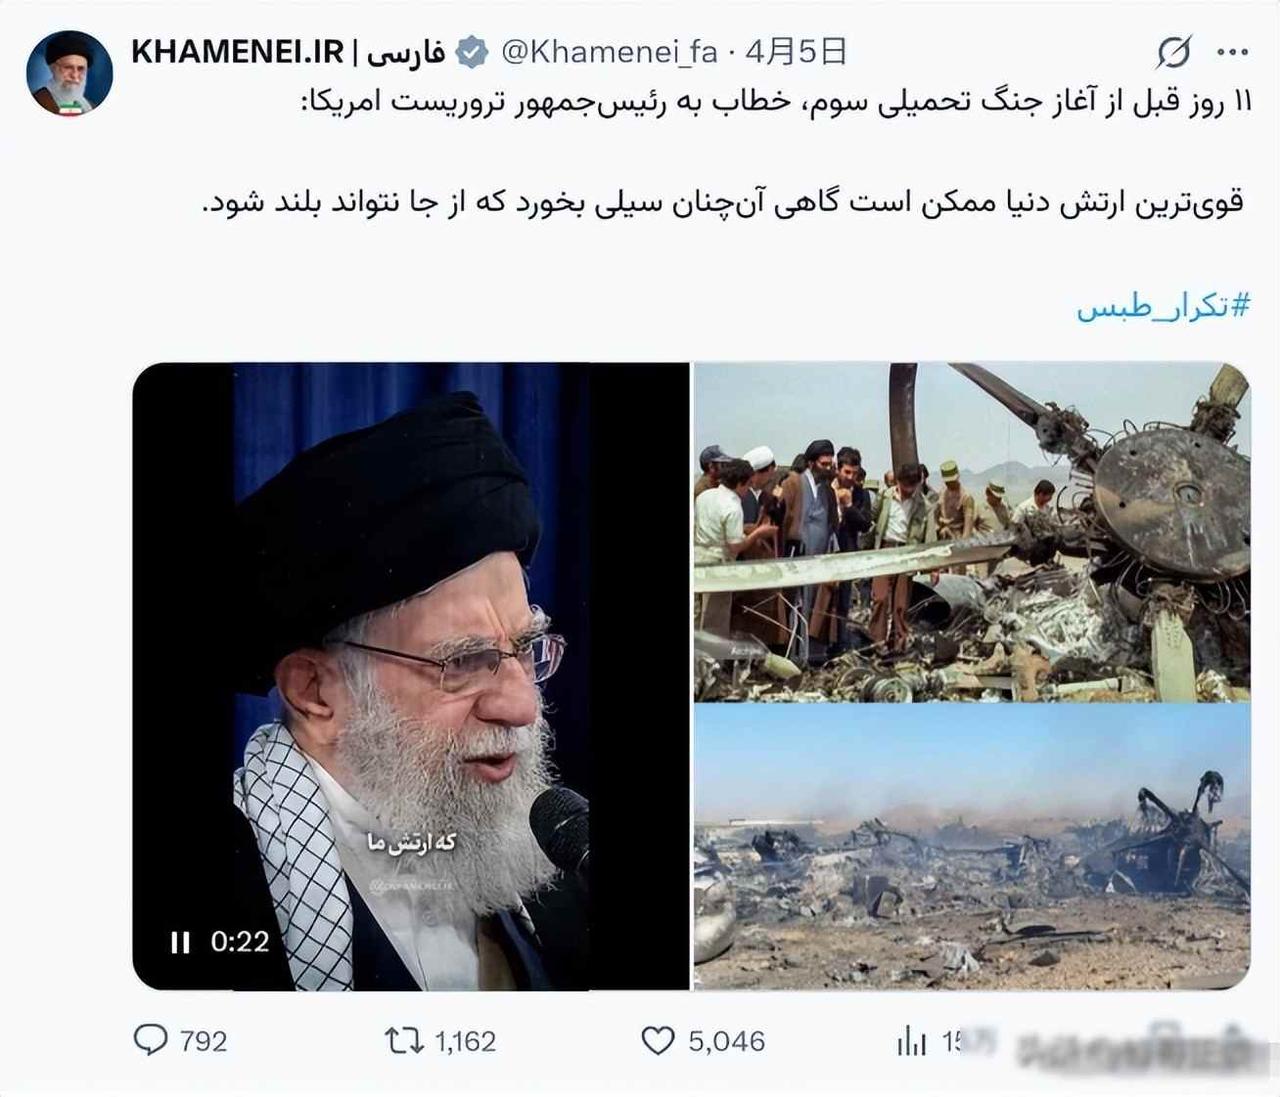
Task: Click the 0:22 video time indicator
Action: (x=240, y=942)
